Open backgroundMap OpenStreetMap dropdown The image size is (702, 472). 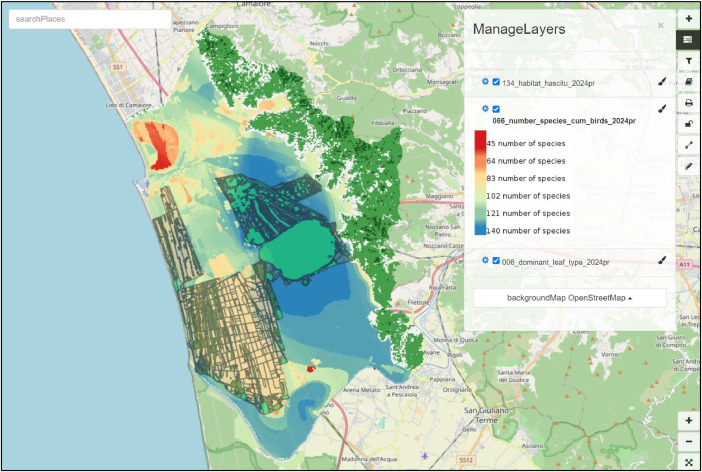pyautogui.click(x=569, y=298)
